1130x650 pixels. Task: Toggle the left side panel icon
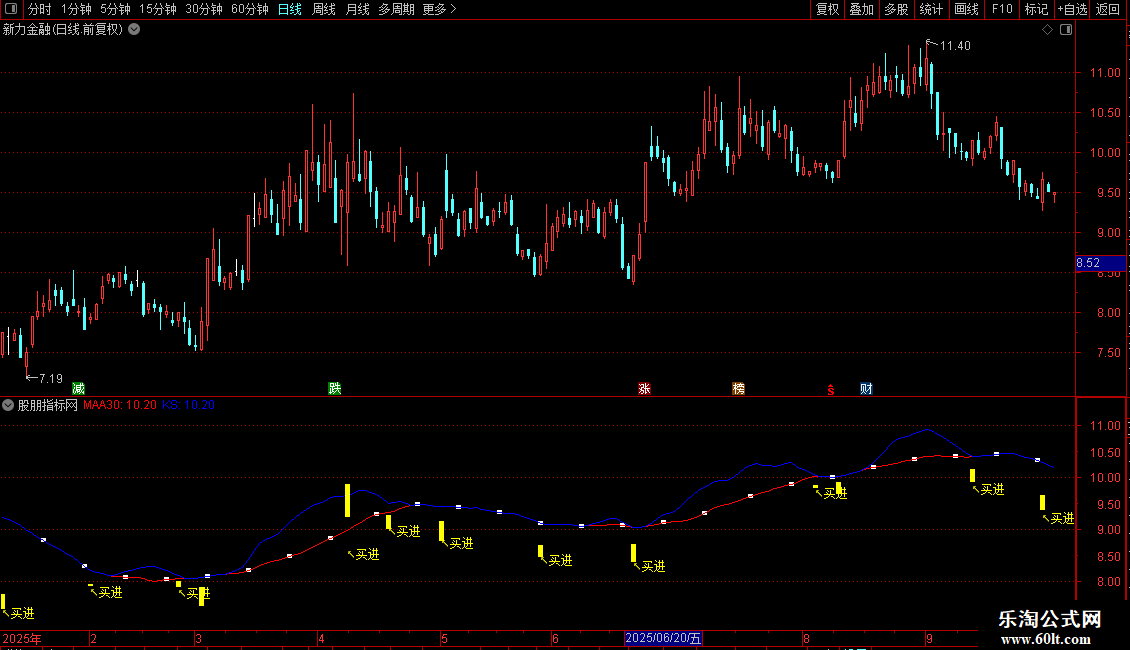(x=11, y=9)
